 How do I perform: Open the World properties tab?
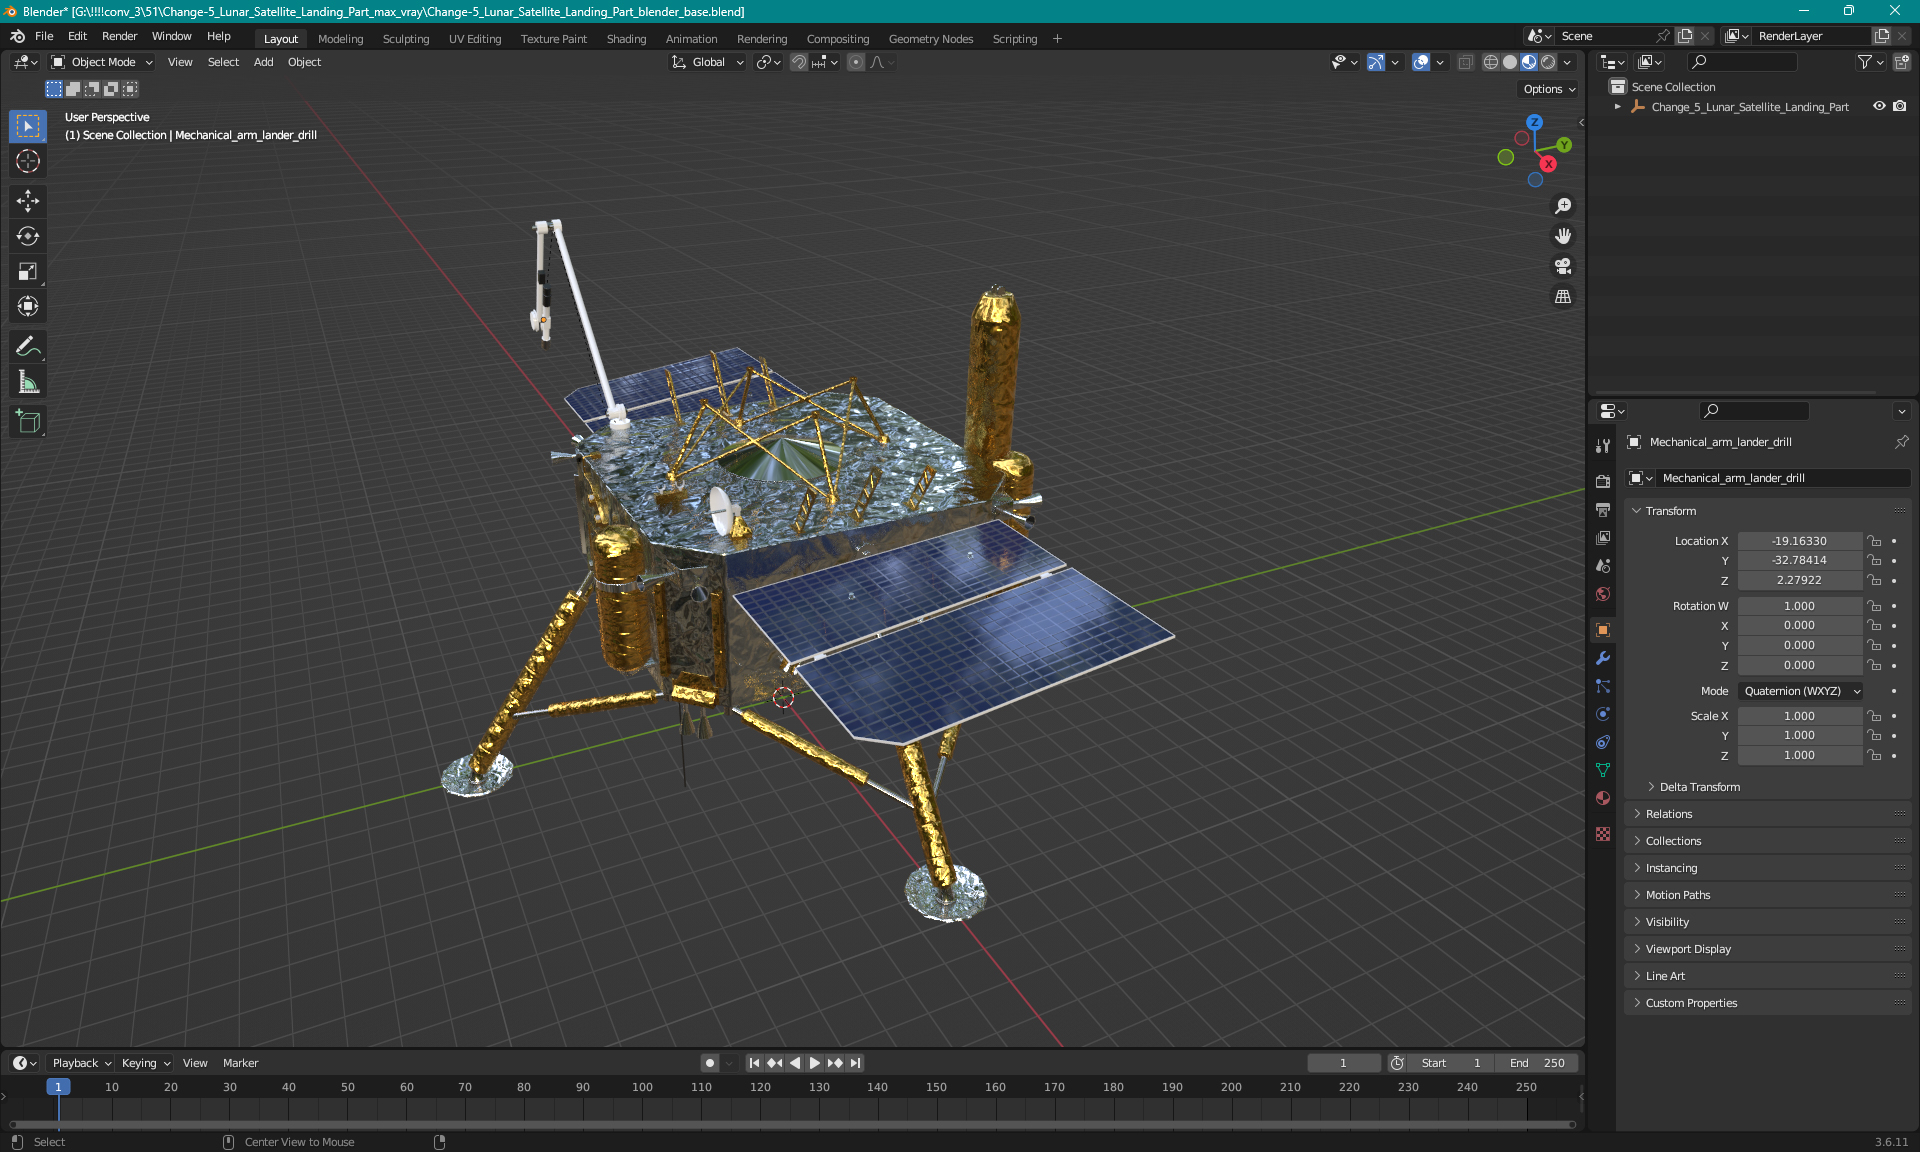click(x=1603, y=594)
